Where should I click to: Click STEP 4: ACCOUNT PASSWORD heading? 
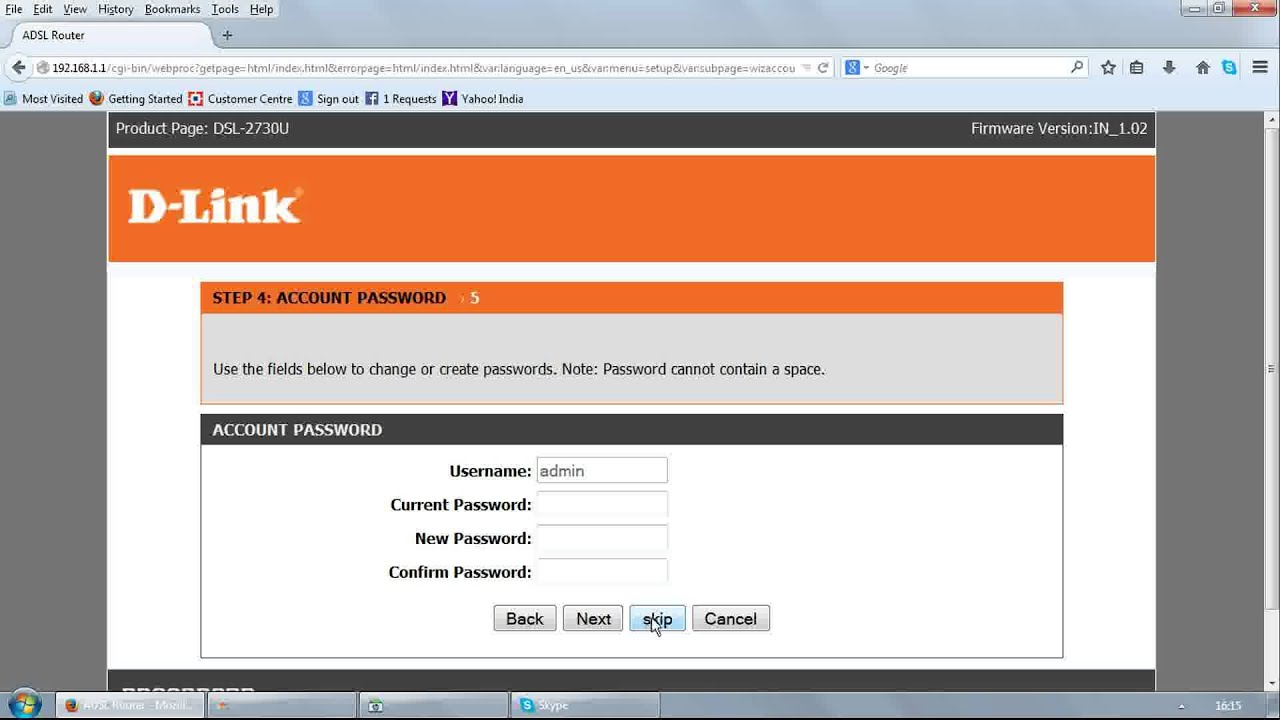(x=329, y=298)
